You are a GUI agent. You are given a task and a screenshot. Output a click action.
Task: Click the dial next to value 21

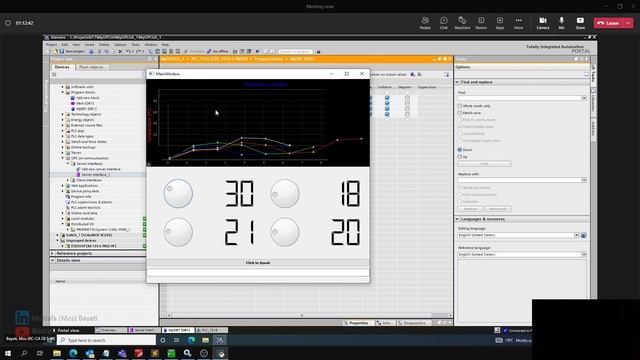coord(178,232)
